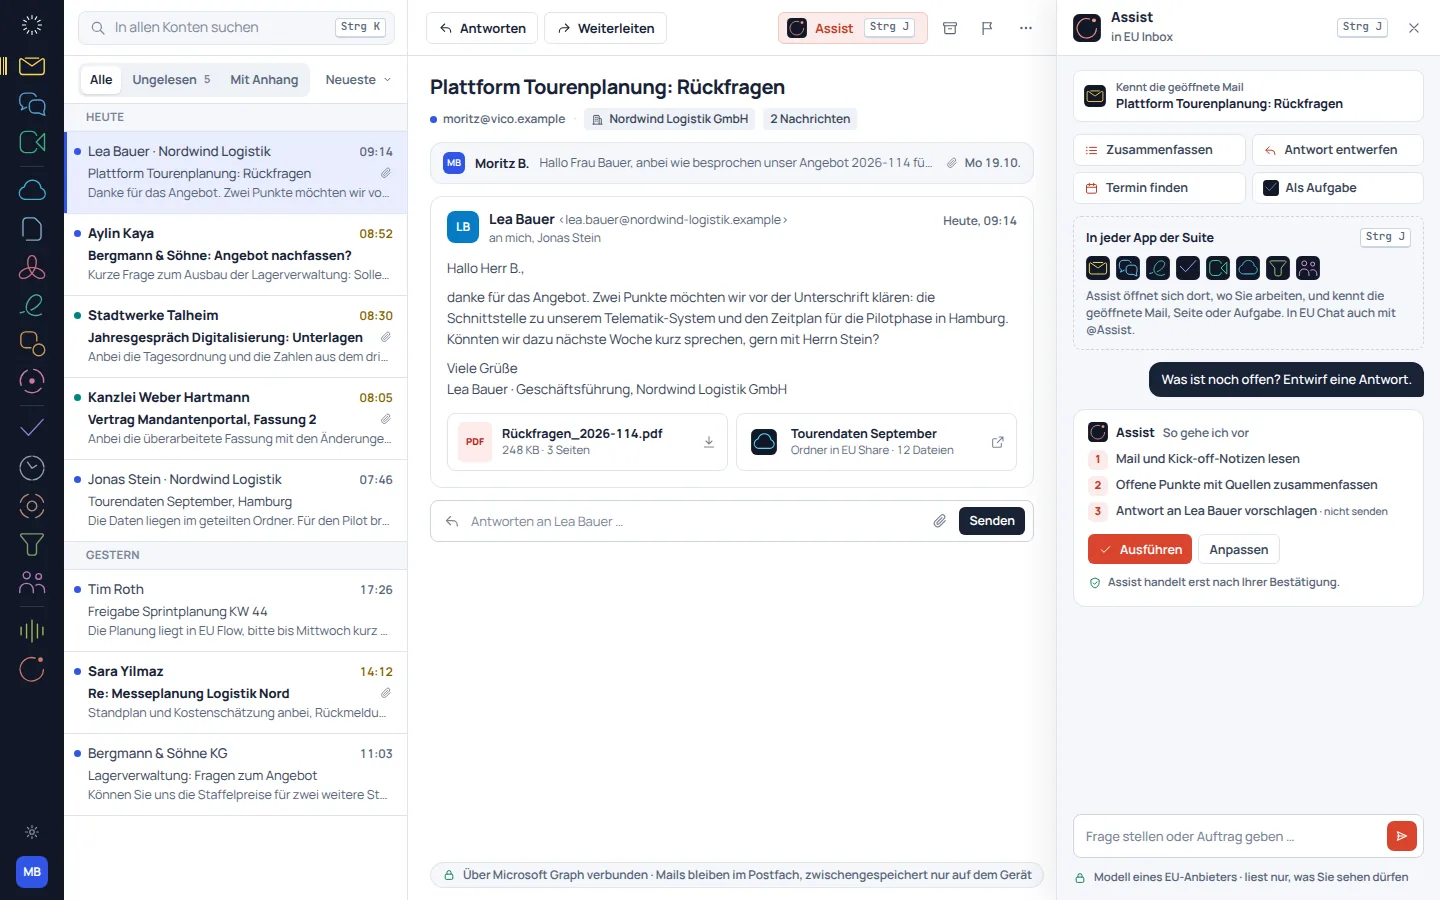Viewport: 1440px width, 900px height.
Task: Choose the Antwort entwerfen quick action
Action: [1337, 150]
